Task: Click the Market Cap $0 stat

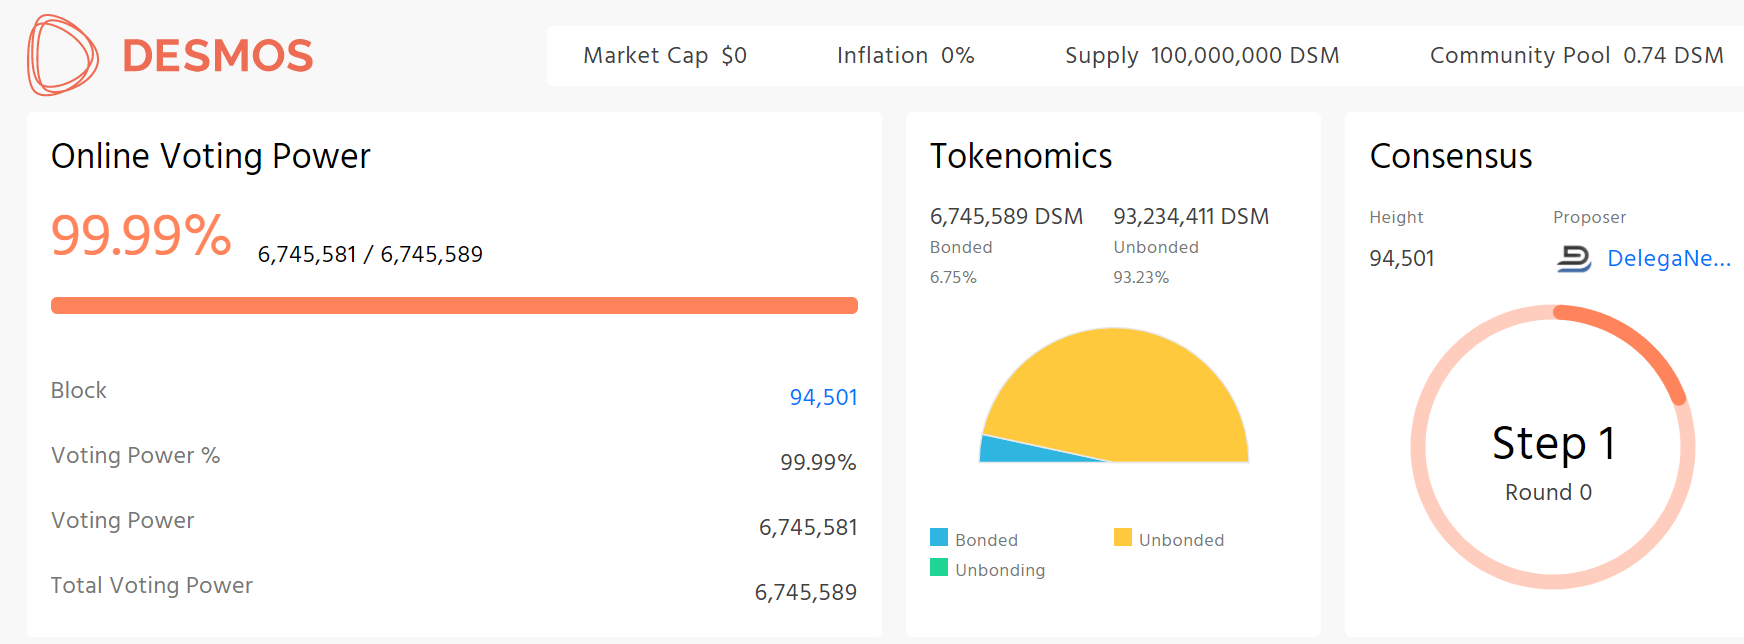Action: click(665, 56)
